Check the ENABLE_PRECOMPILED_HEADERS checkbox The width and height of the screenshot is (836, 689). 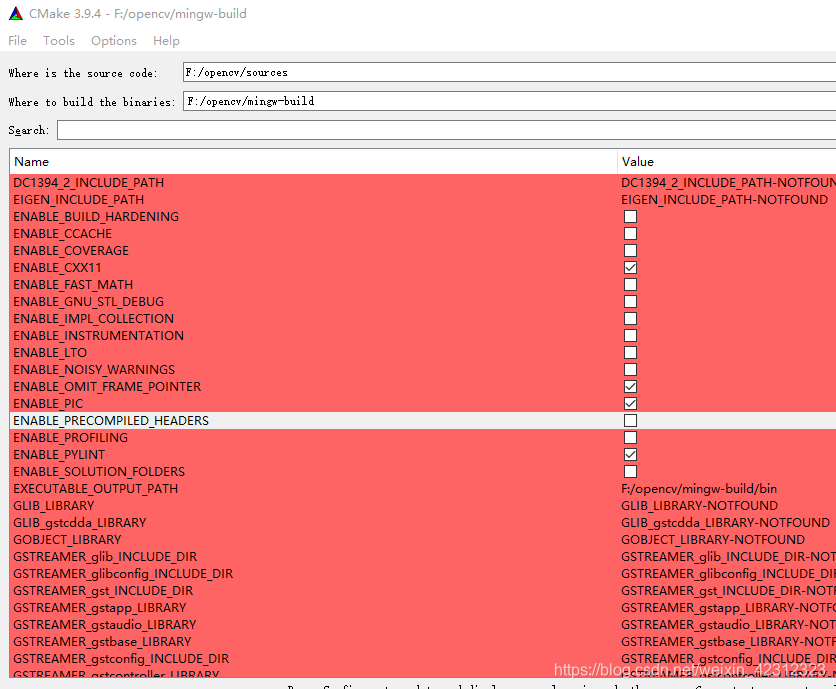click(x=630, y=421)
